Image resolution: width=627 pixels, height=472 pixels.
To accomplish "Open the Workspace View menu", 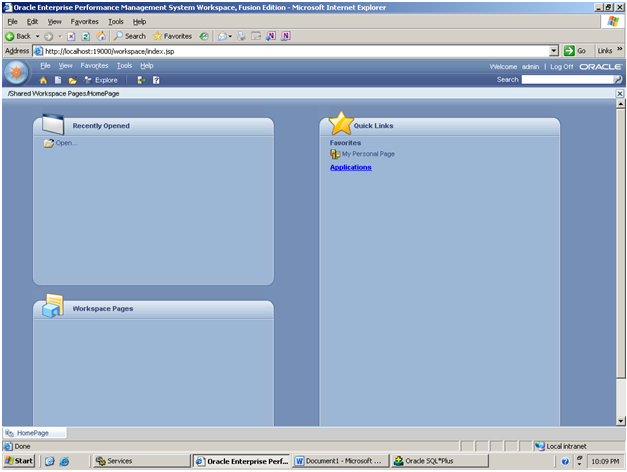I will [66, 66].
